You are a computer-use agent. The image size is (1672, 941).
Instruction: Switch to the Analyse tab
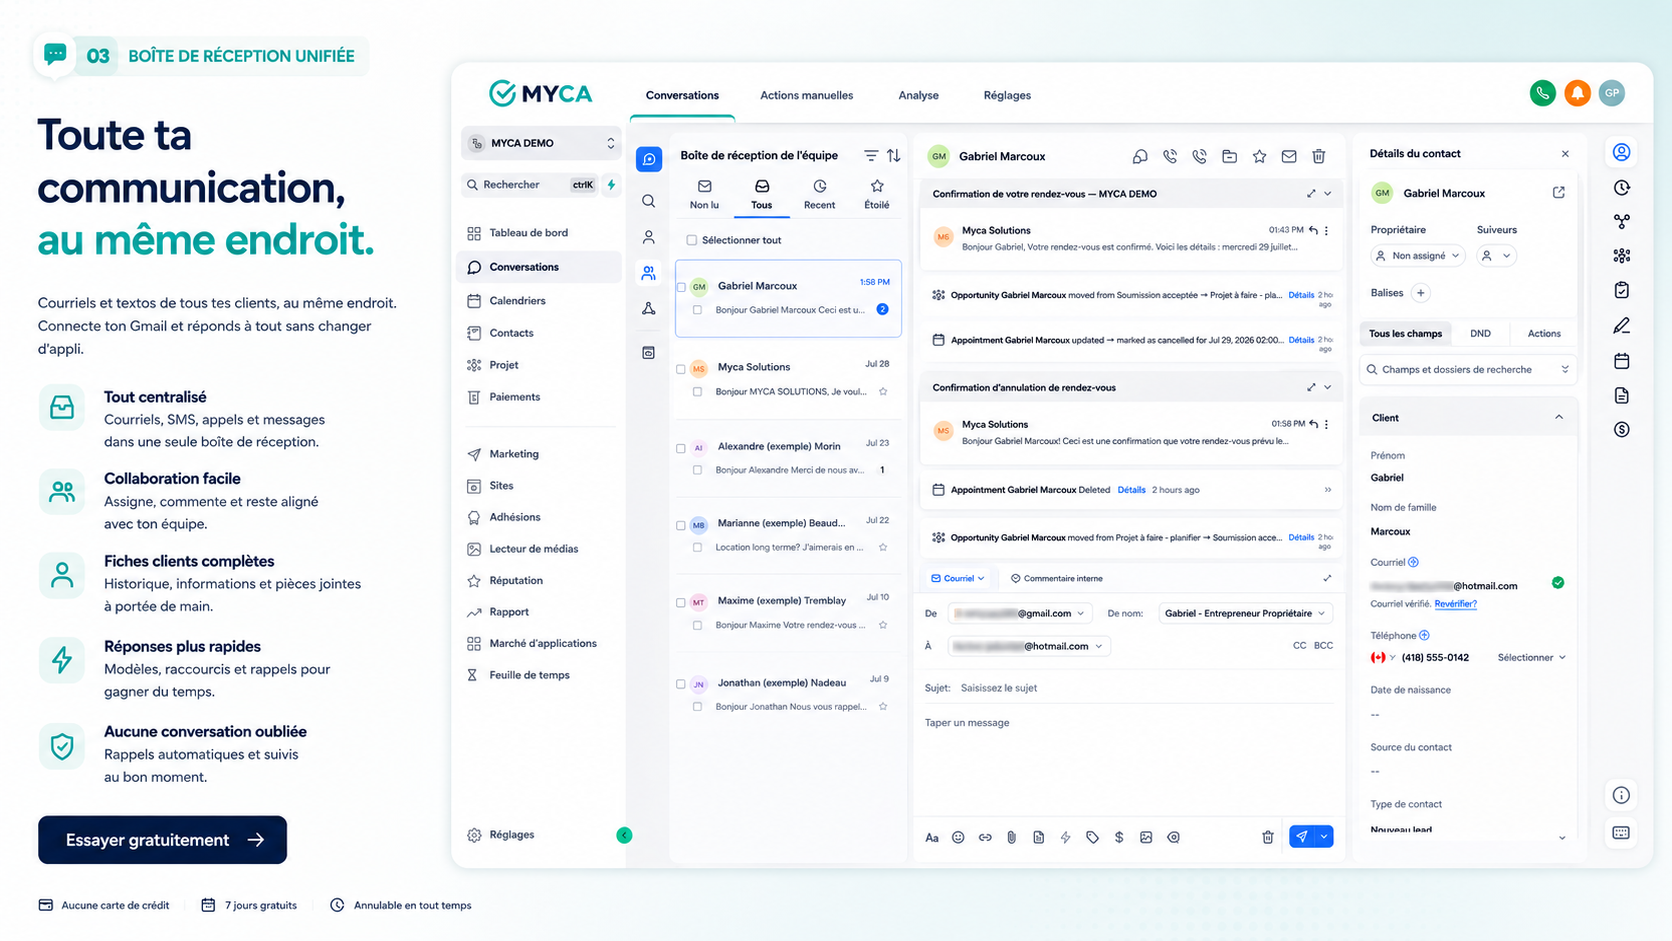918,95
